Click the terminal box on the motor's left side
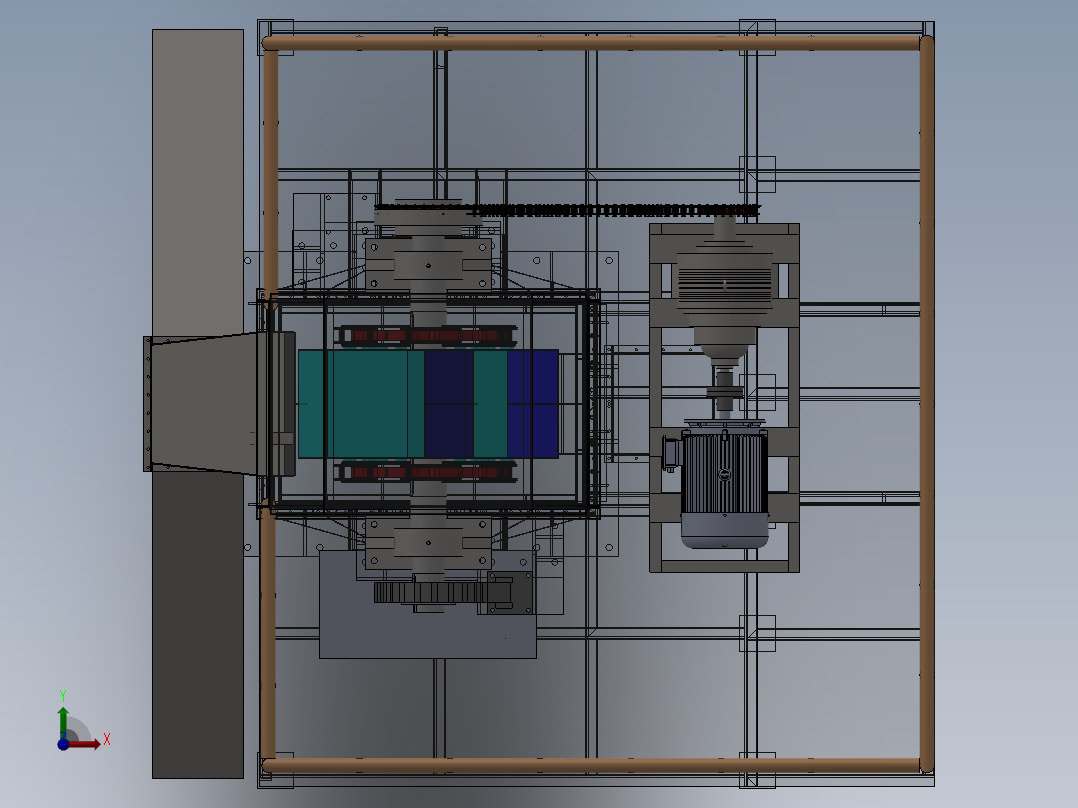 (x=670, y=452)
